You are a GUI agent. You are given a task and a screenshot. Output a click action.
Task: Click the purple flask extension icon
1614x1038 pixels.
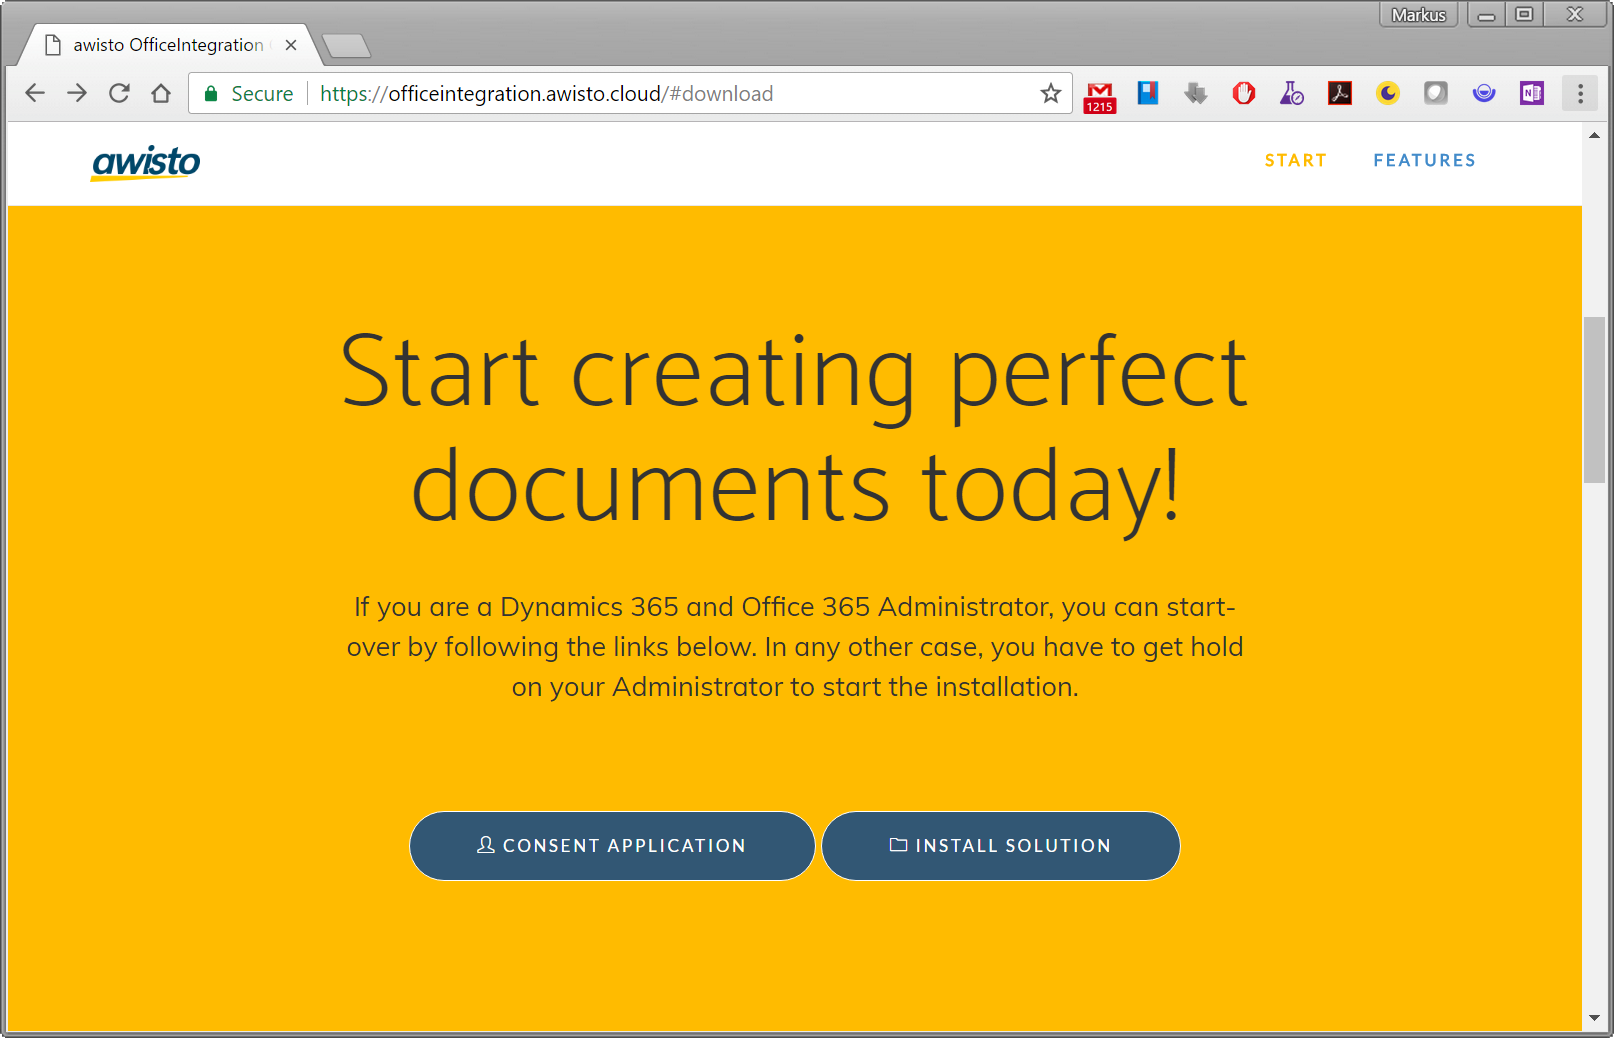click(x=1292, y=93)
